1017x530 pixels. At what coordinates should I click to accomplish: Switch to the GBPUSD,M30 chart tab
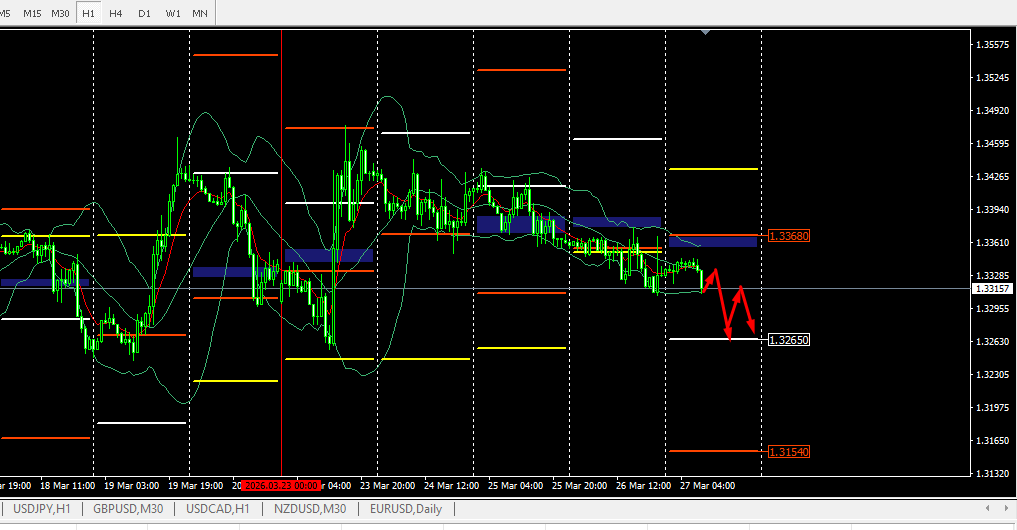pyautogui.click(x=129, y=509)
